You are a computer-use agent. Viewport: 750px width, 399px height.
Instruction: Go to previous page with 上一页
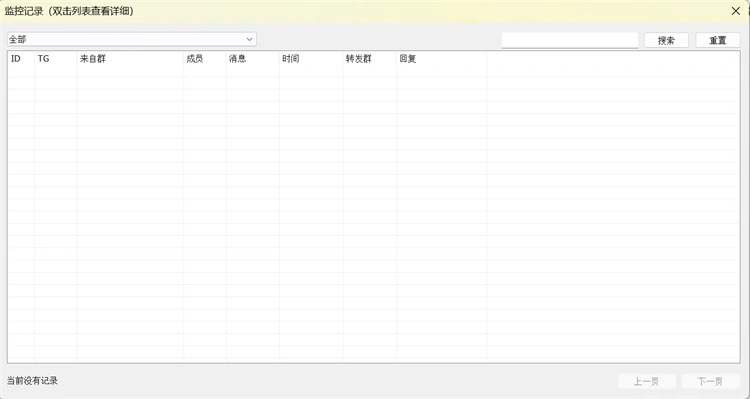[x=647, y=381]
